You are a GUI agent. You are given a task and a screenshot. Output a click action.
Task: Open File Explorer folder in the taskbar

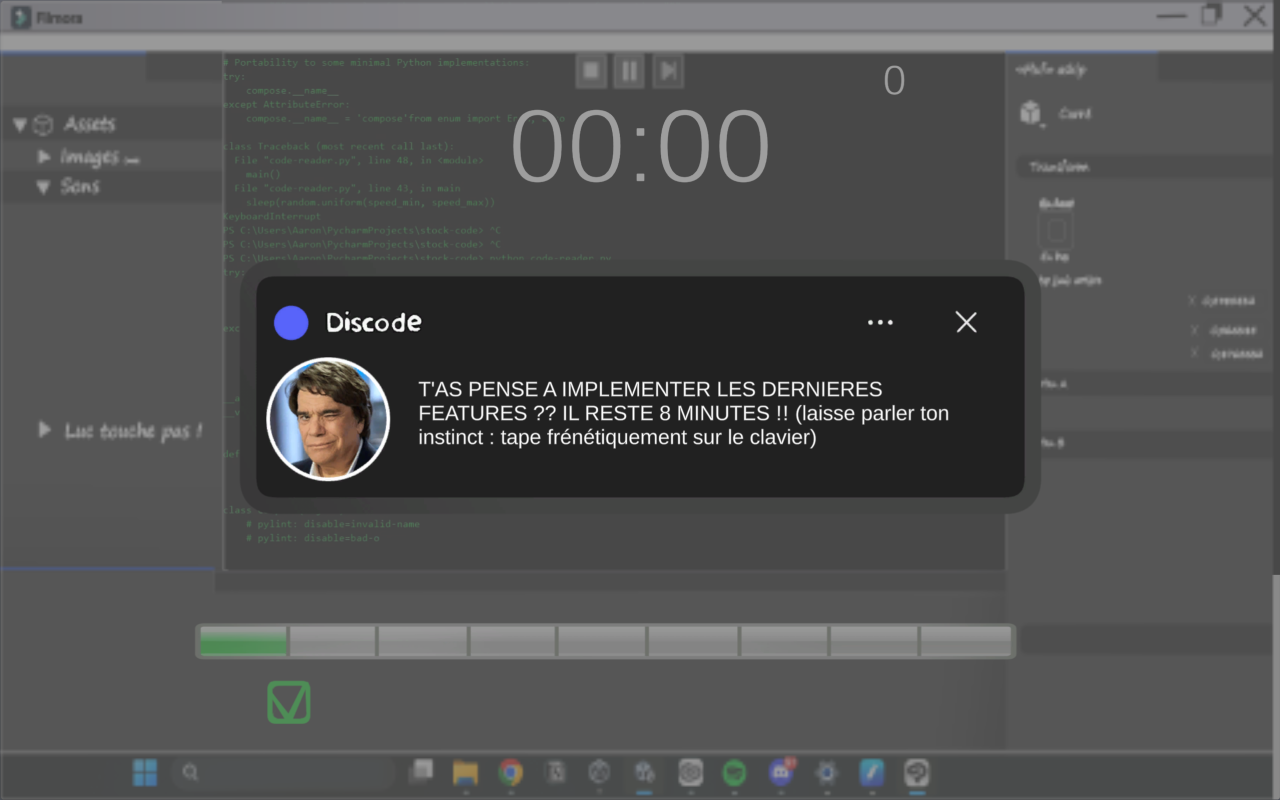tap(465, 772)
